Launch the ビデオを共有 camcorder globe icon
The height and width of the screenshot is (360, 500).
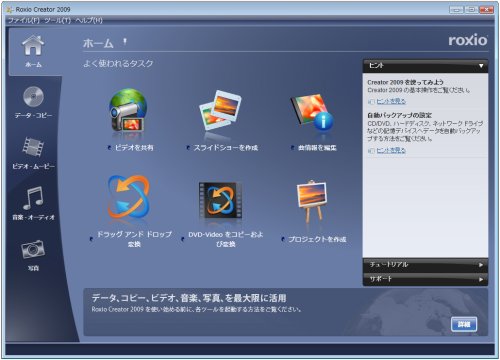point(128,110)
